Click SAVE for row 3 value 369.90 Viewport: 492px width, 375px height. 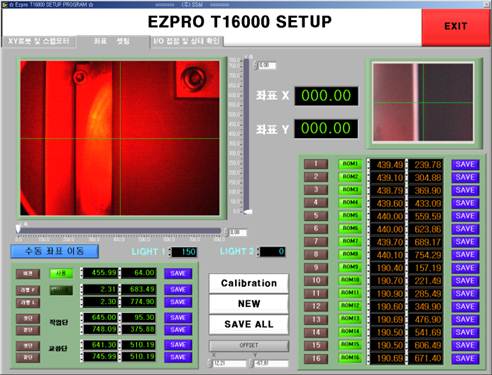(465, 190)
